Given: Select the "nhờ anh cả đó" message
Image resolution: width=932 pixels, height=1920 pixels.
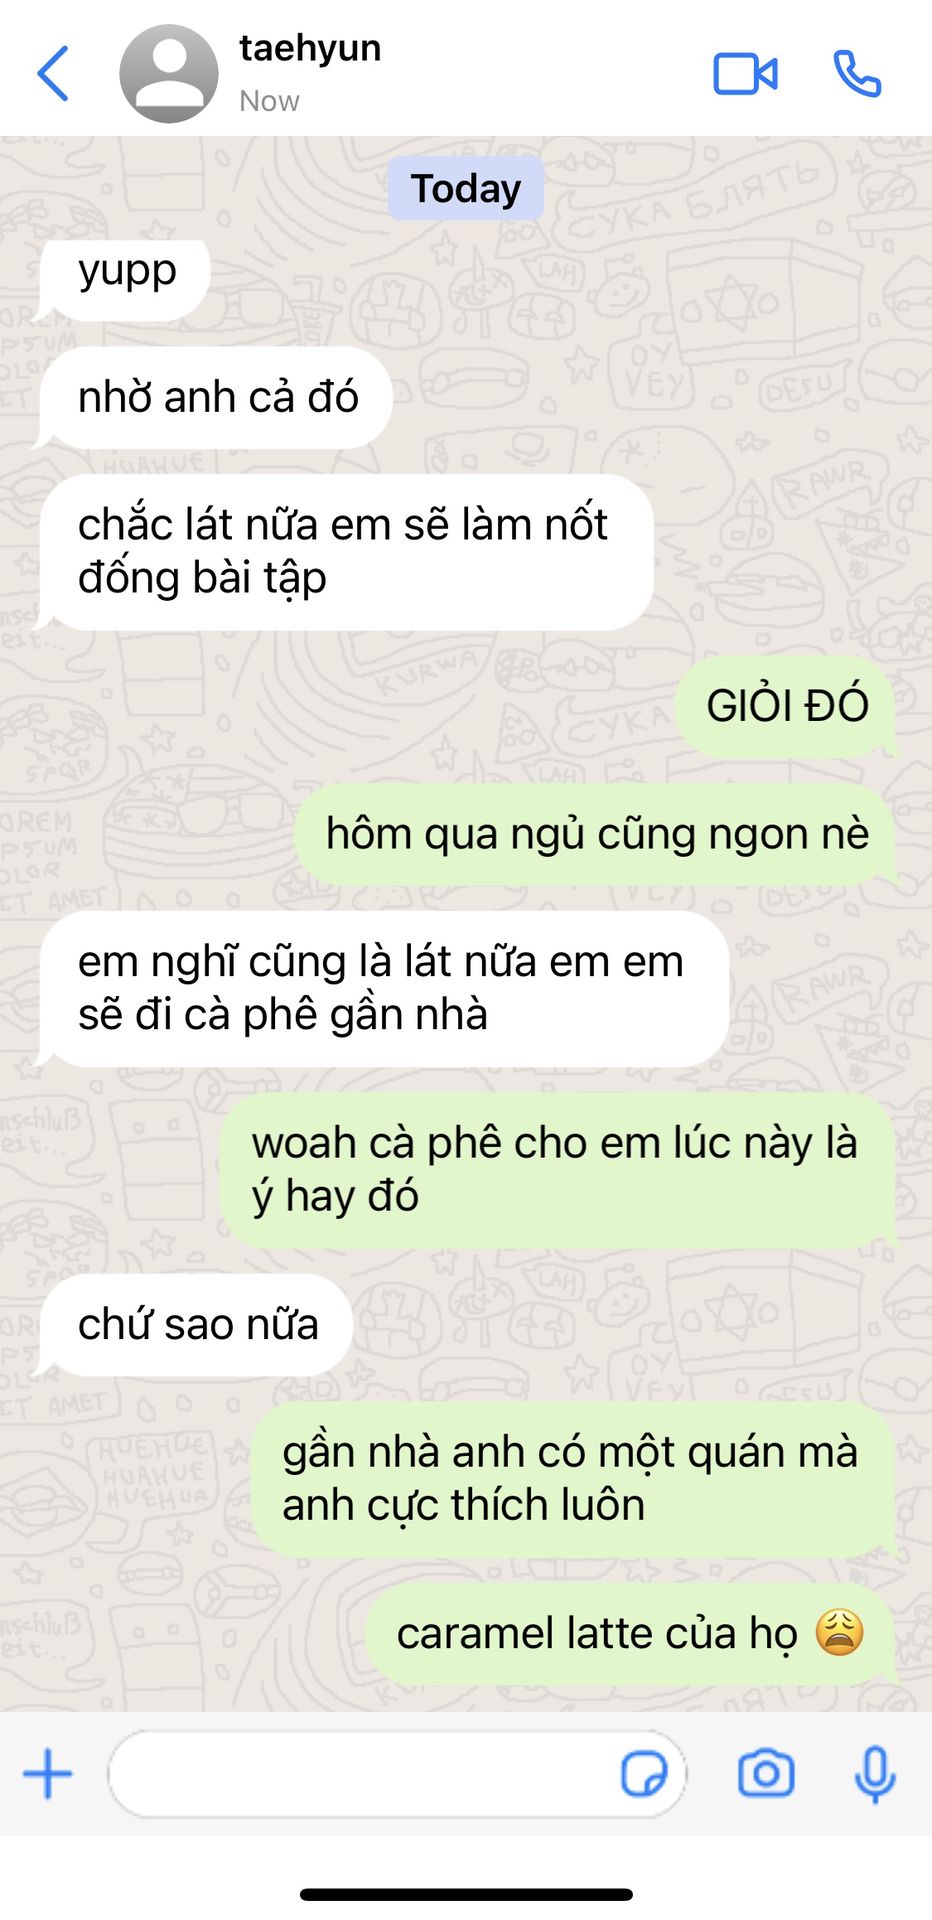Looking at the screenshot, I should (x=215, y=398).
